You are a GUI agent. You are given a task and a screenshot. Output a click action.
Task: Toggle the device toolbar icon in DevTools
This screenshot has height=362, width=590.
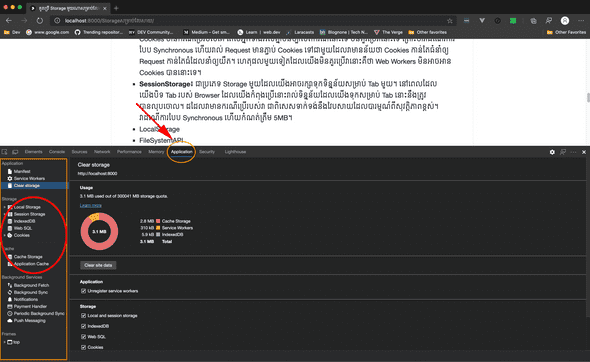[15, 152]
